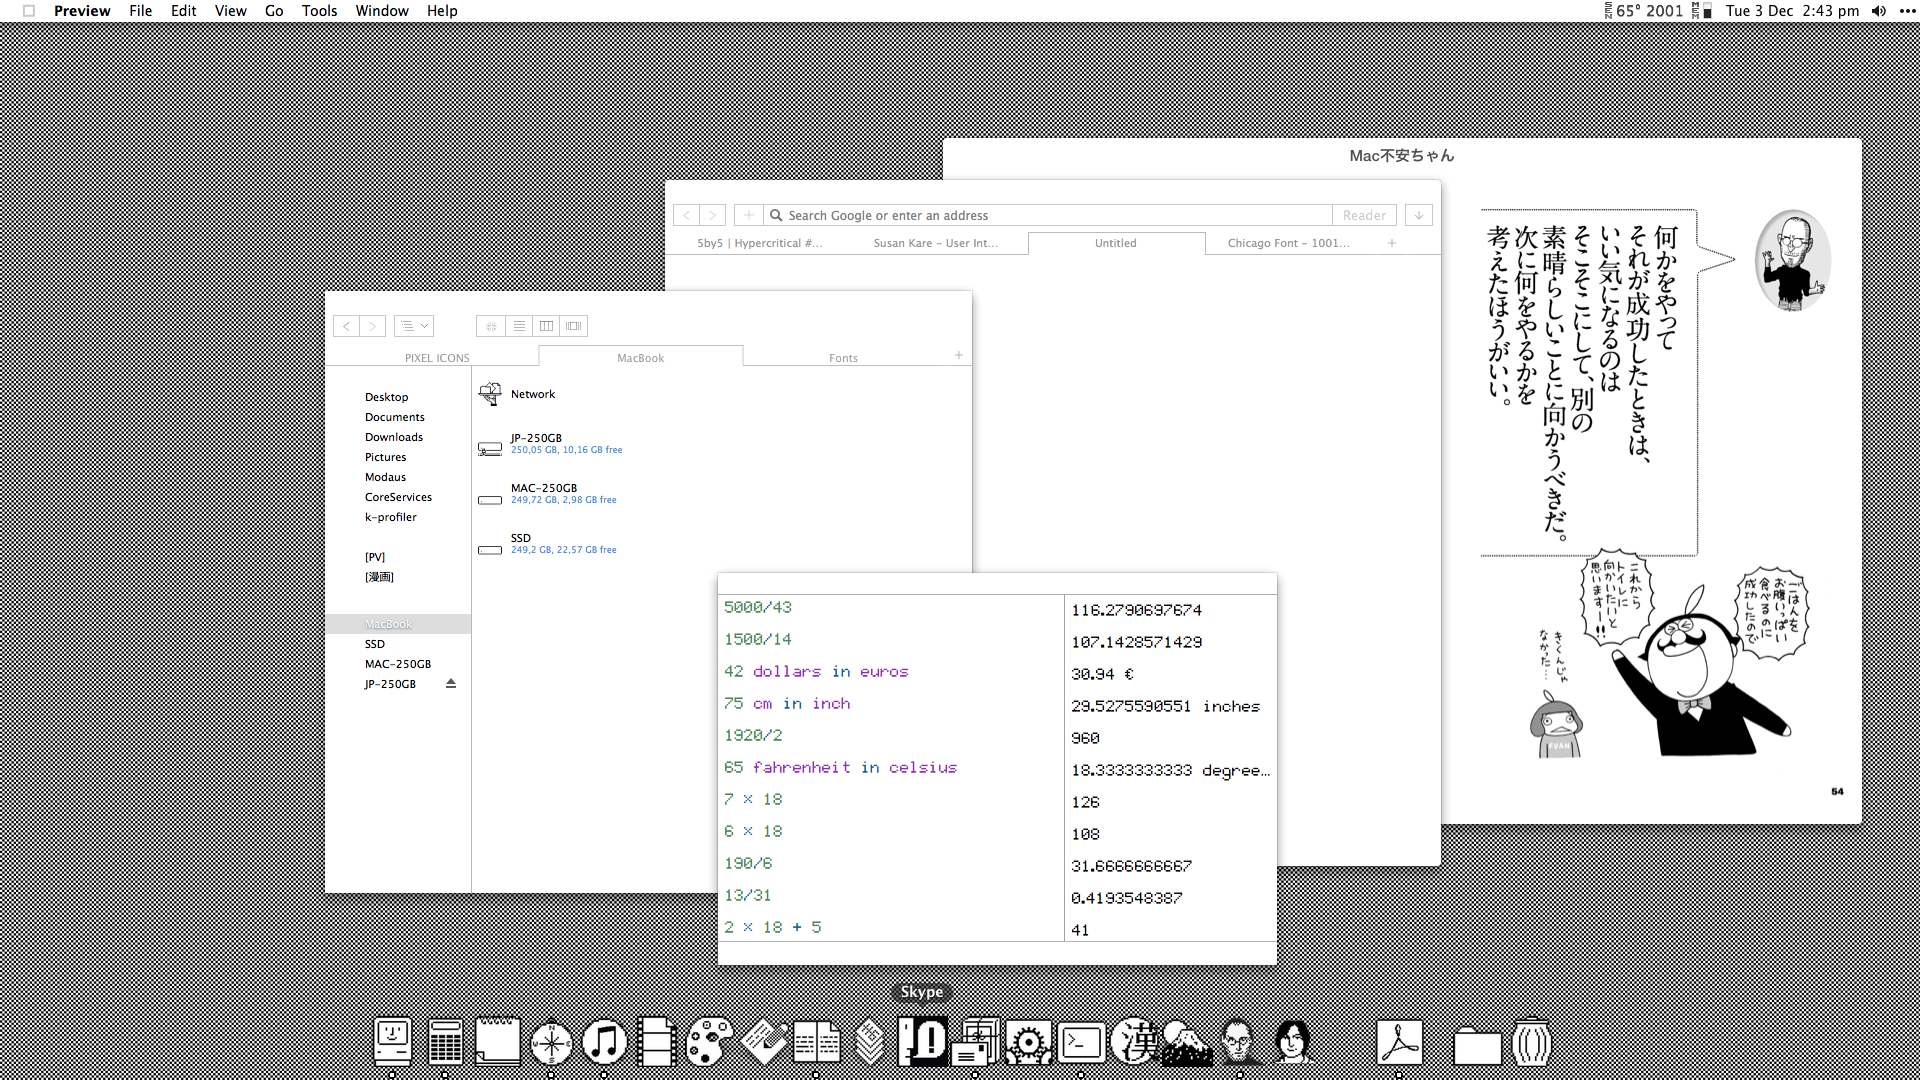Open the Calculator icon in the Dock
Screen dimensions: 1920x1080
[445, 1043]
